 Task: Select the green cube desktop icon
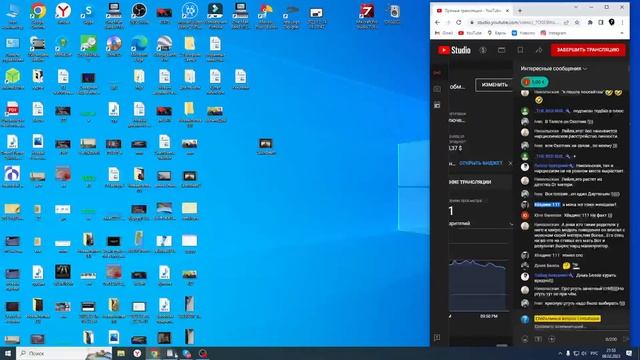pos(12,78)
